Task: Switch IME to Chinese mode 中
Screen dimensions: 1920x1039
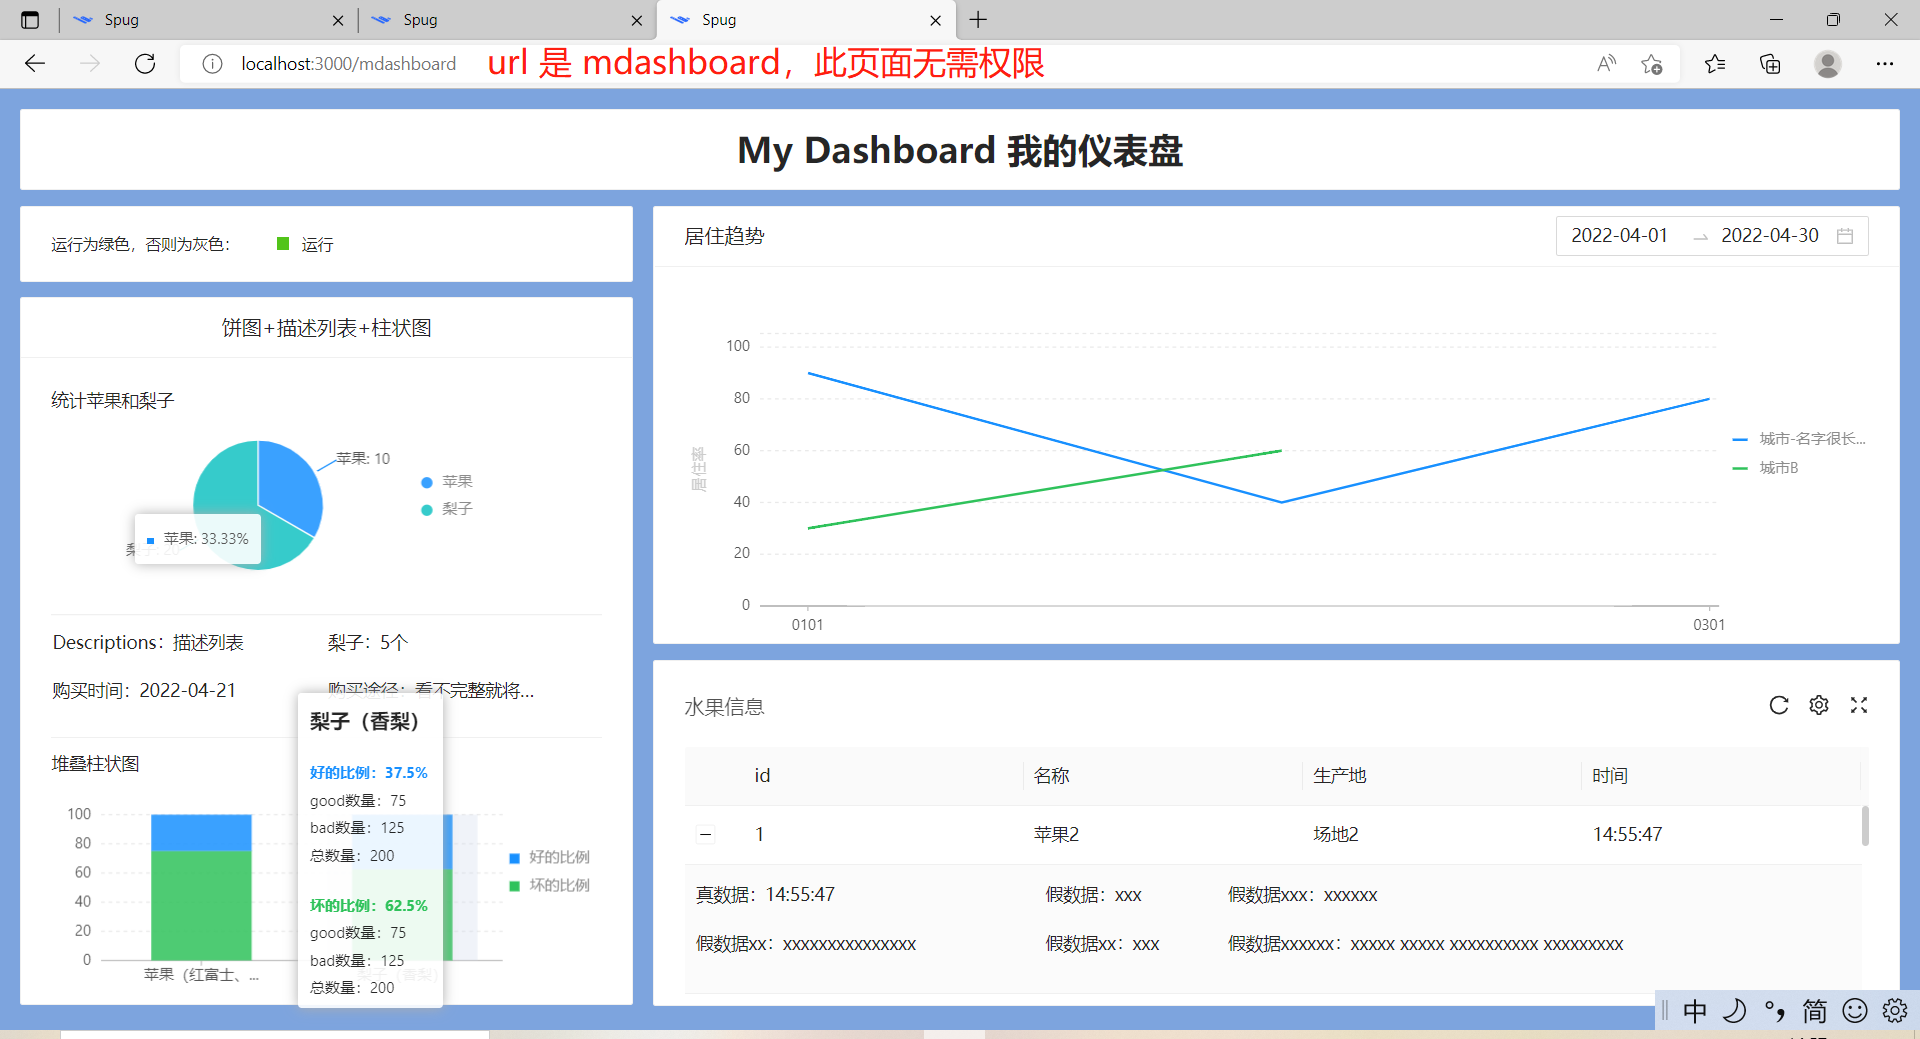Action: click(1695, 1011)
